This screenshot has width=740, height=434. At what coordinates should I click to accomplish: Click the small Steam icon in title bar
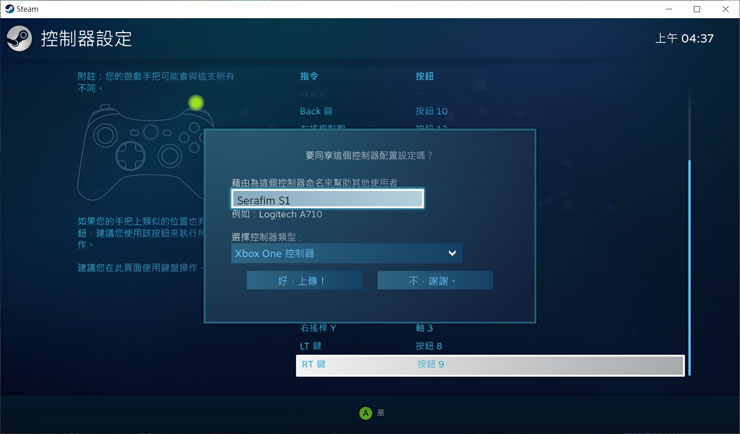[x=8, y=9]
